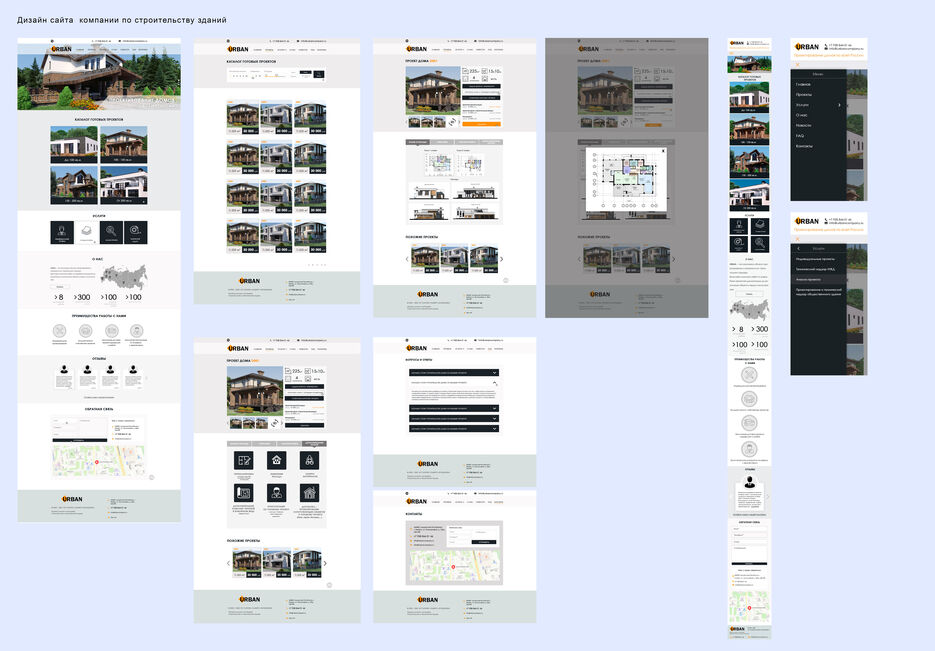Show next similar project on upper project page
935x651 pixels.
pos(501,259)
